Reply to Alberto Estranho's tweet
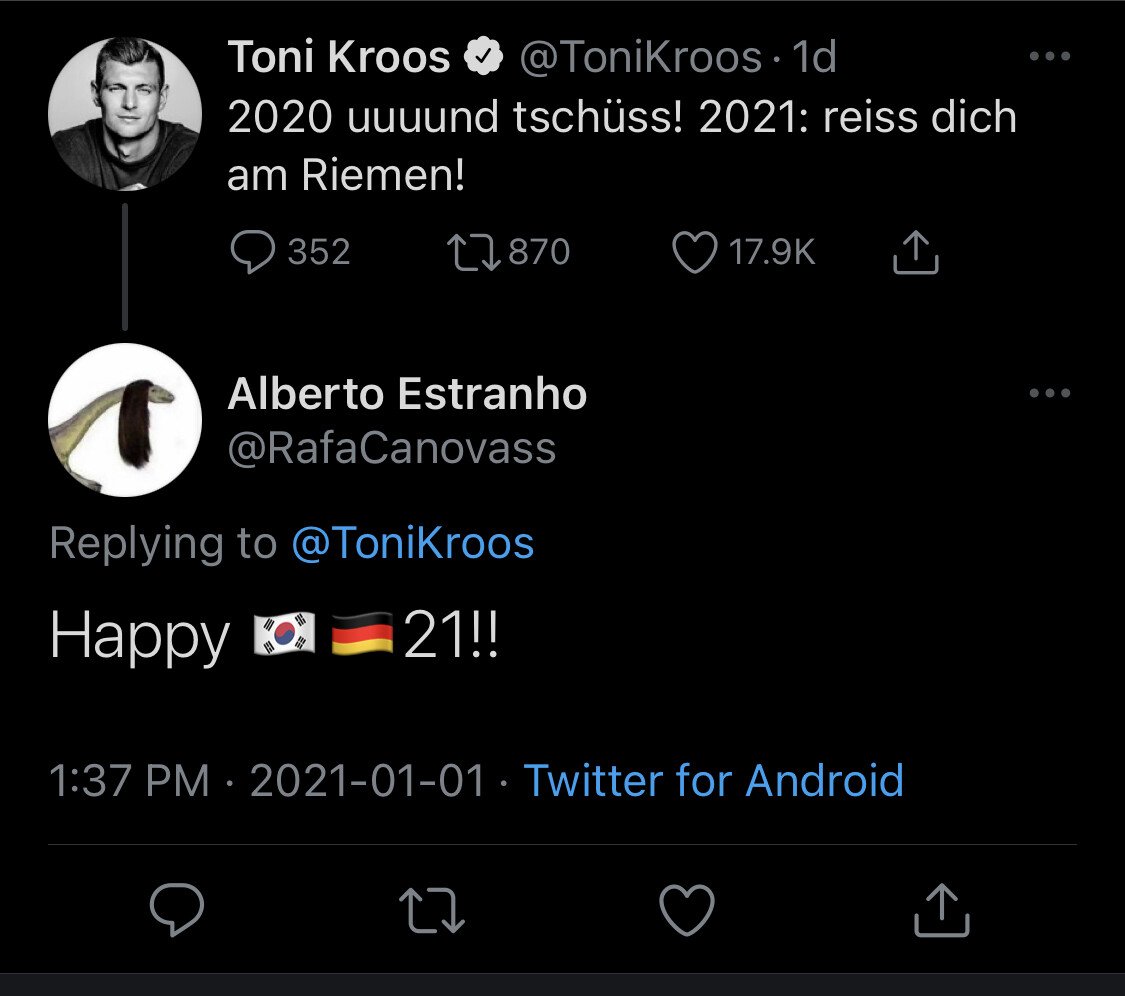 click(177, 911)
